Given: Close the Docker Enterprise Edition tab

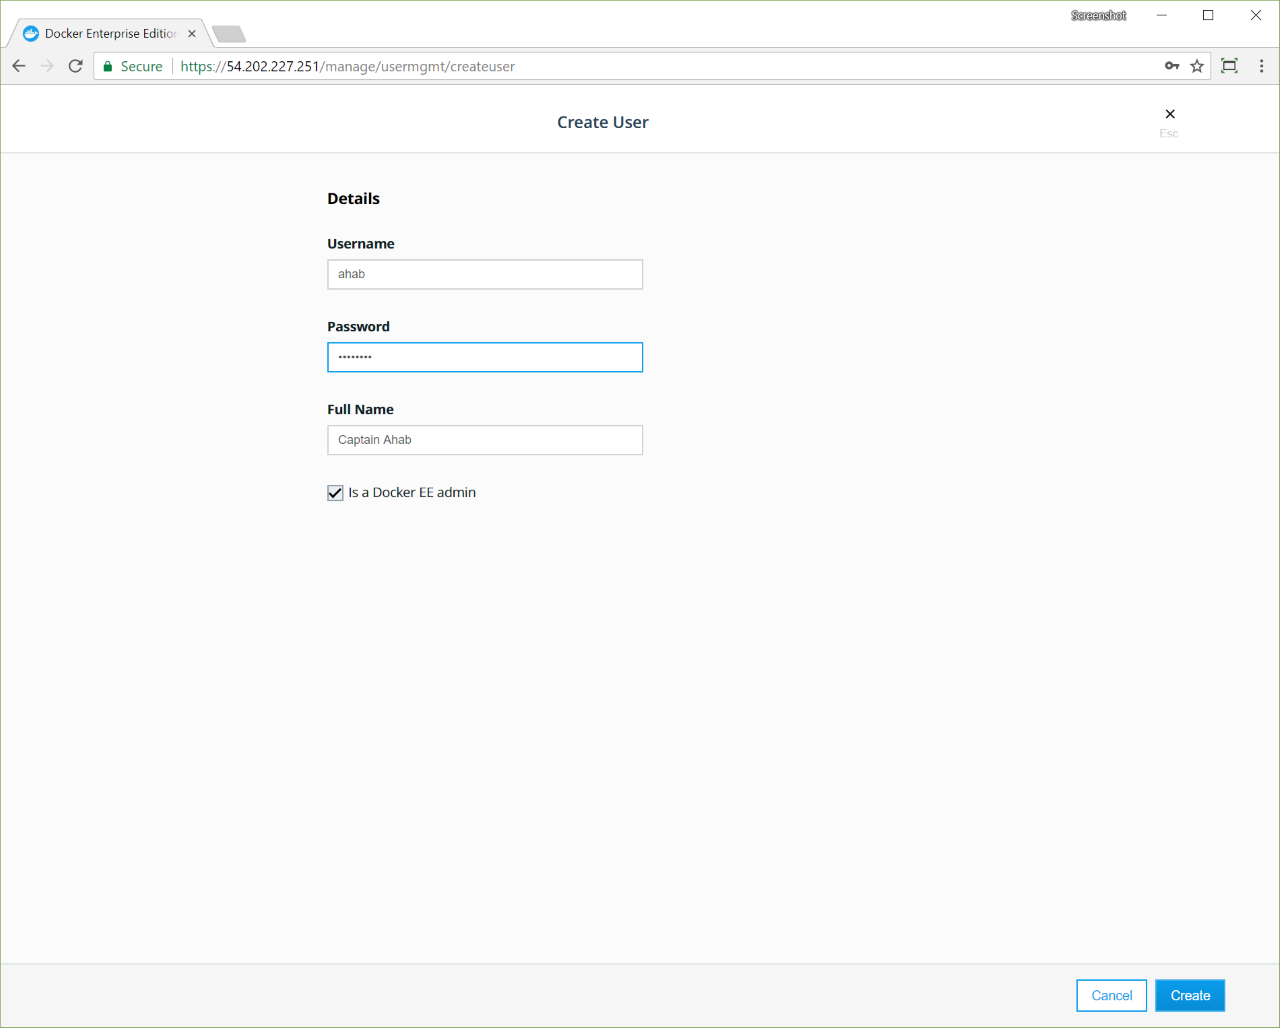Looking at the screenshot, I should pyautogui.click(x=192, y=34).
